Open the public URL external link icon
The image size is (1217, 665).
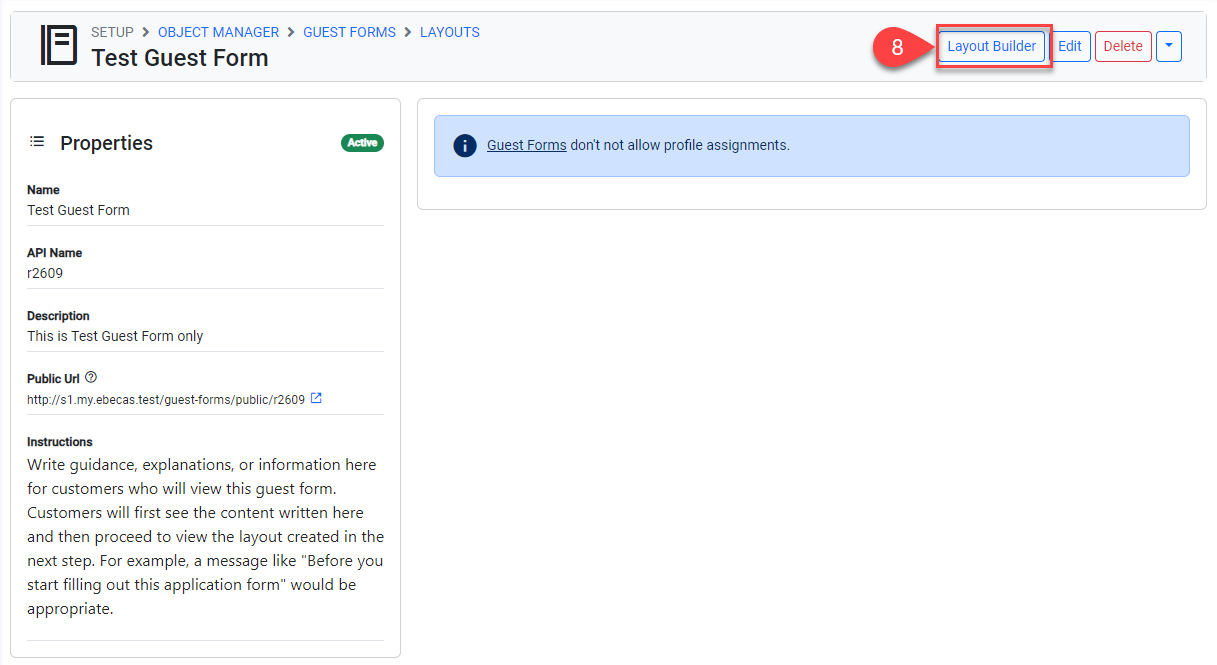coord(316,398)
